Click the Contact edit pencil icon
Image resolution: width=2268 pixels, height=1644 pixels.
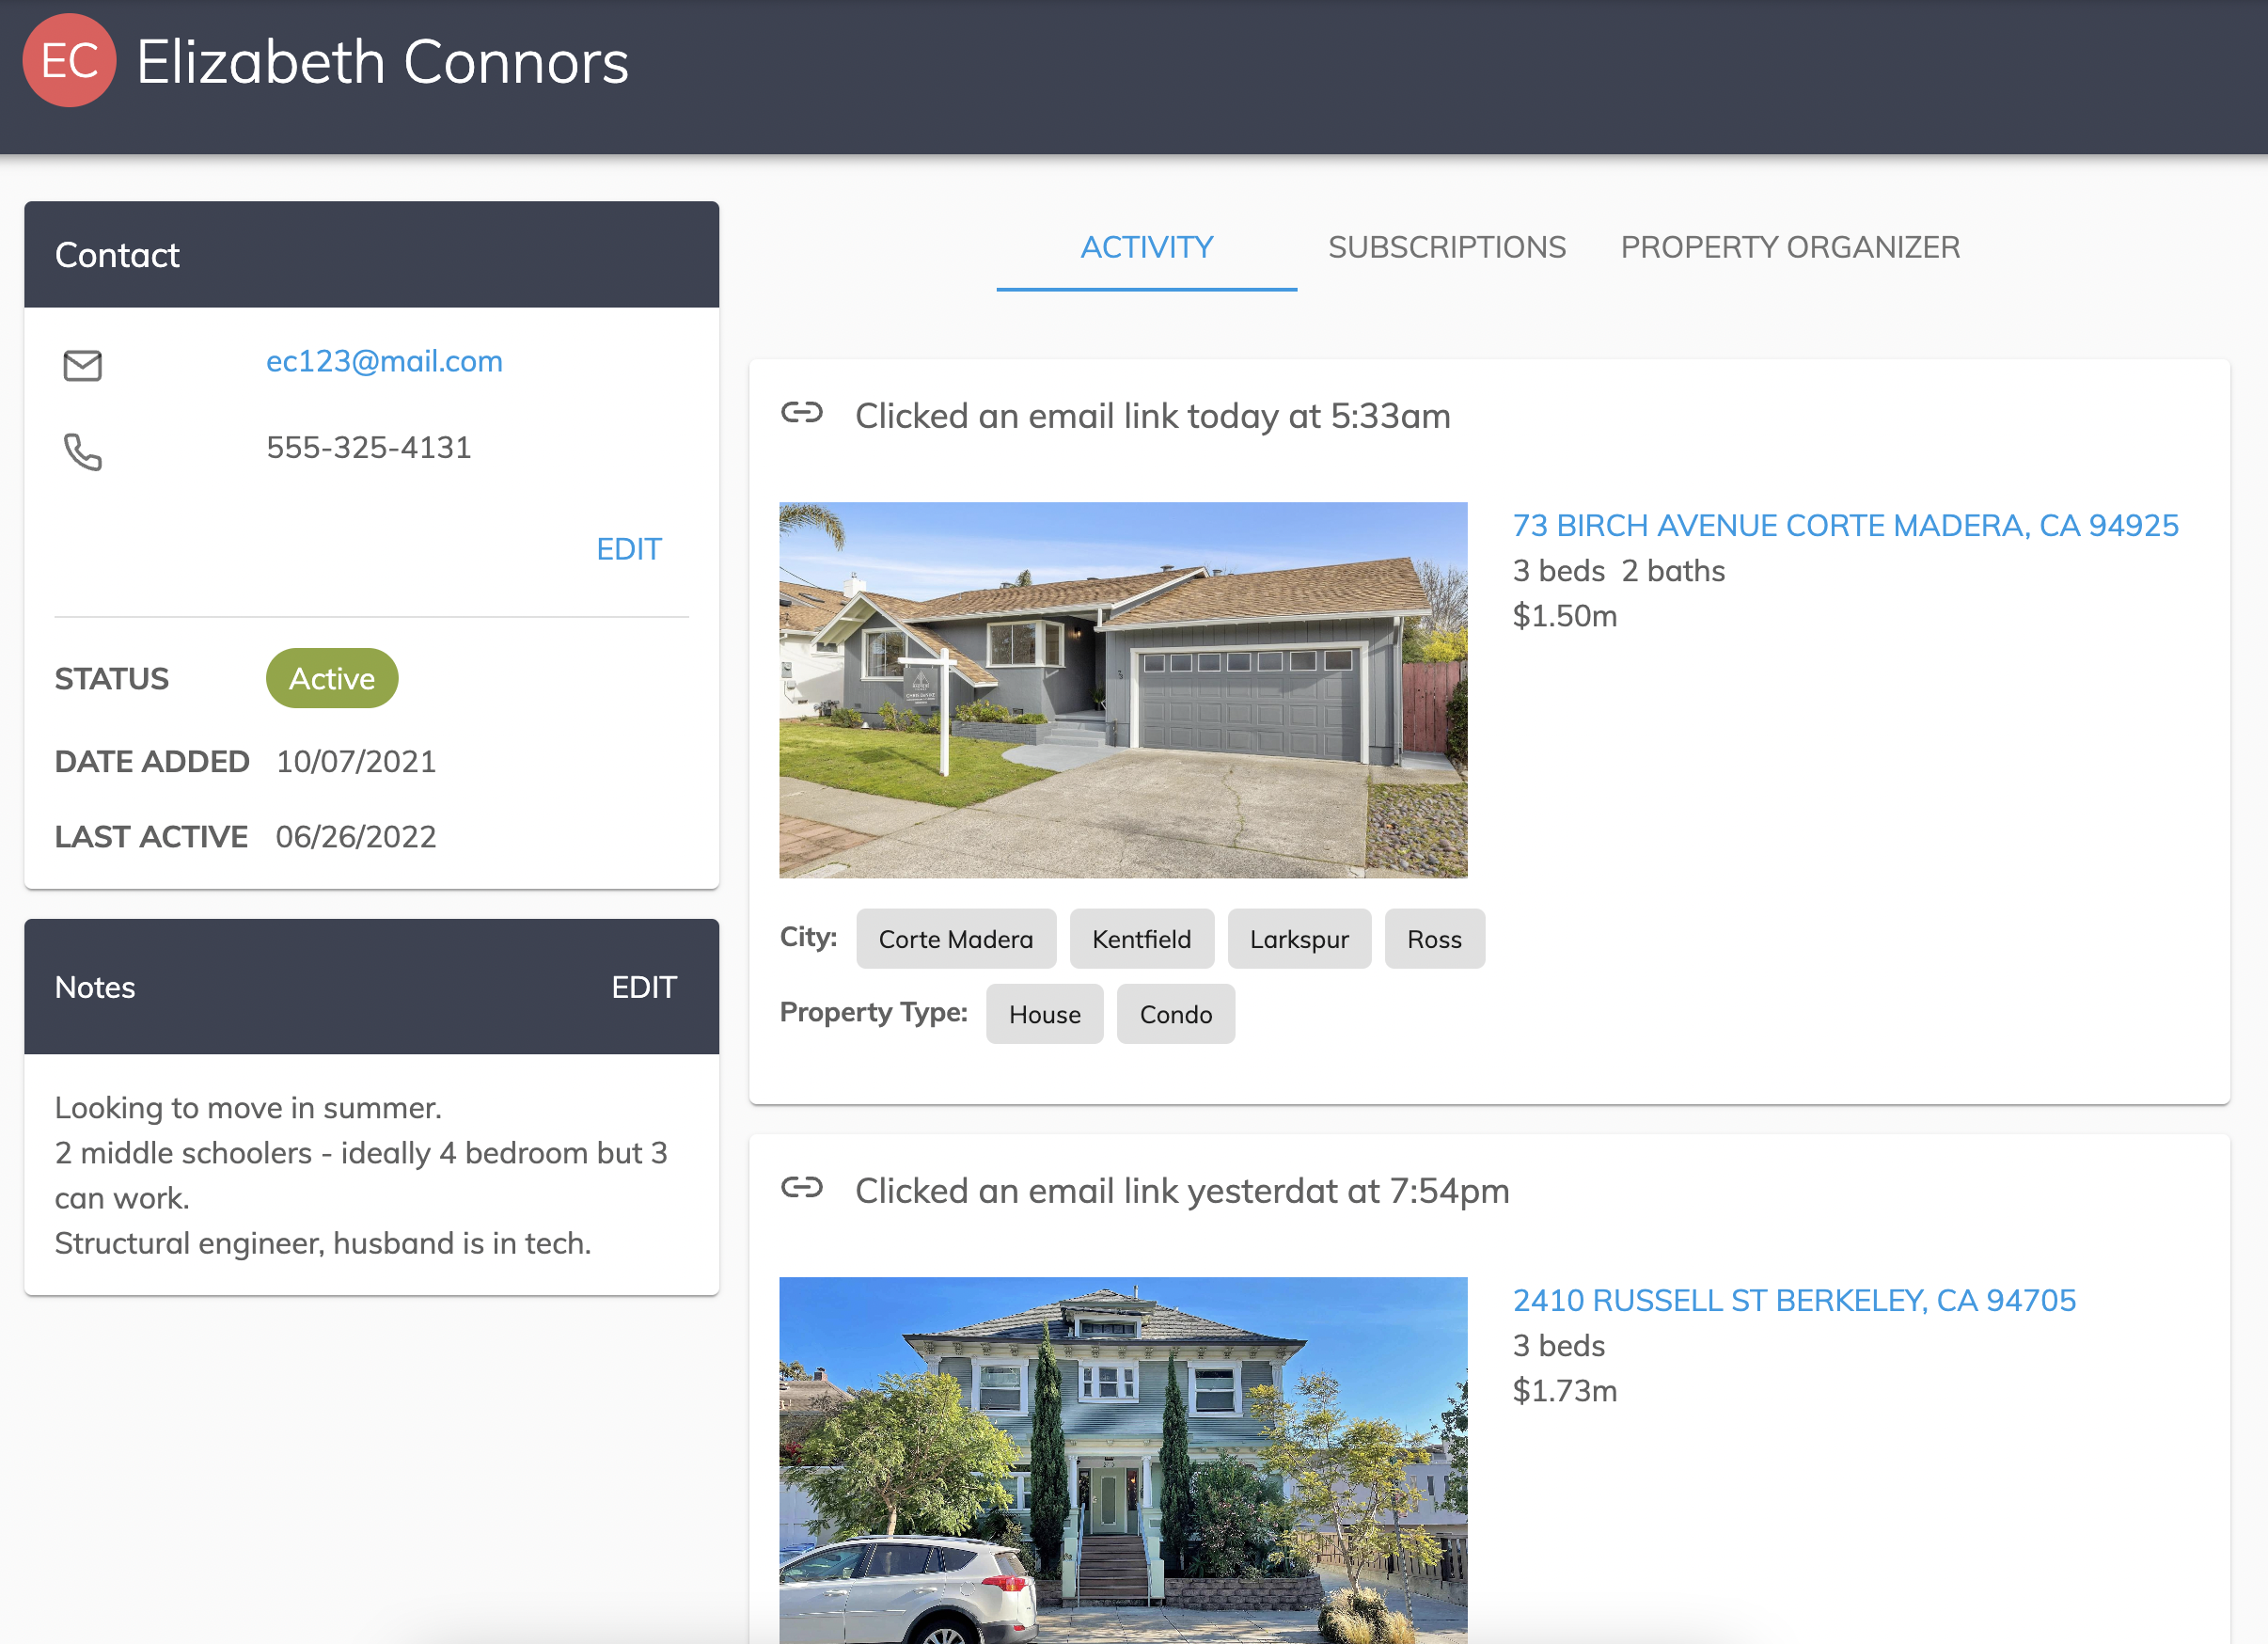[x=629, y=548]
